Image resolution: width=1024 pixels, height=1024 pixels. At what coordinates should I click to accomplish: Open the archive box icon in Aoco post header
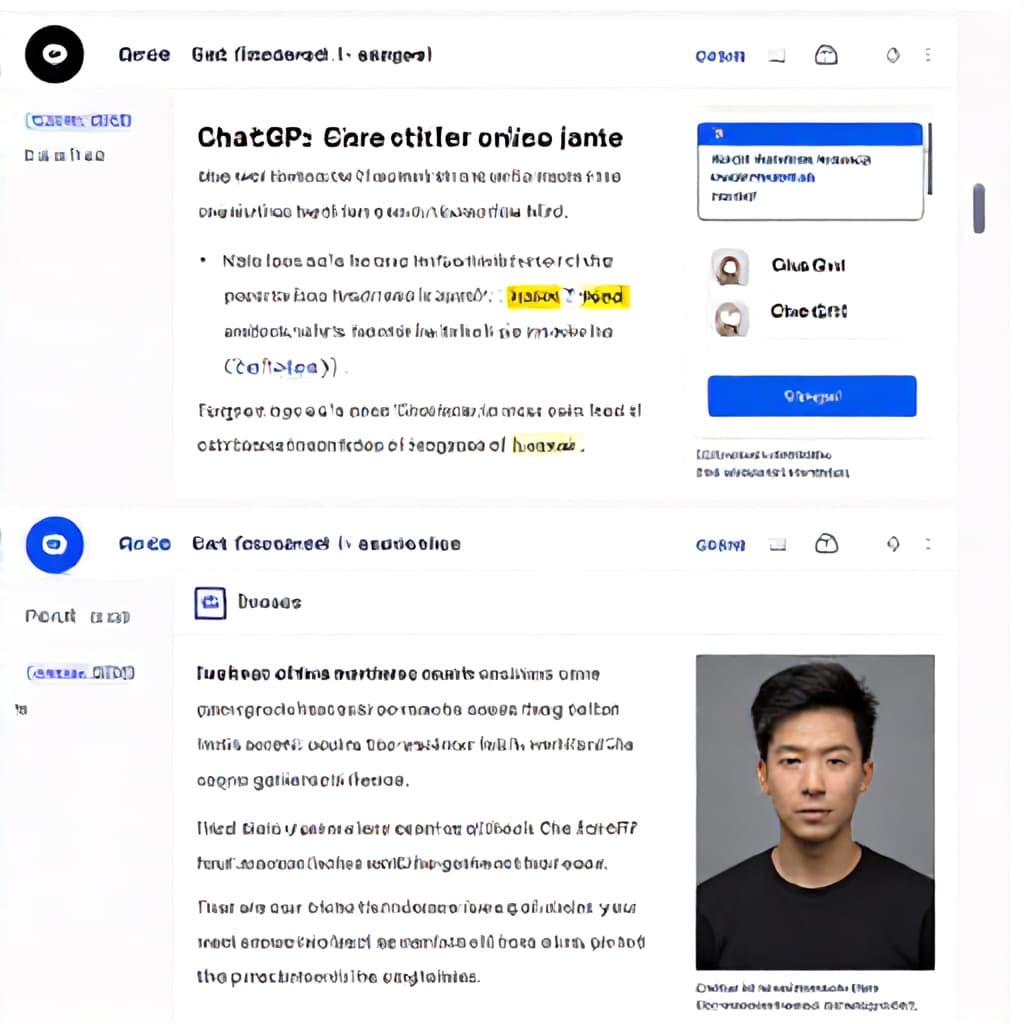click(826, 543)
